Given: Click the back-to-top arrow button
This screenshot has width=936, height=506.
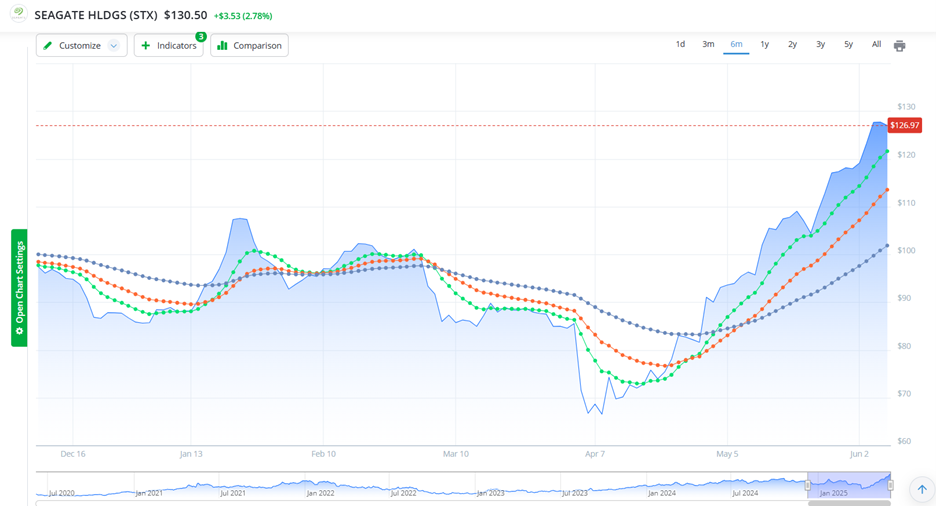Looking at the screenshot, I should [922, 489].
